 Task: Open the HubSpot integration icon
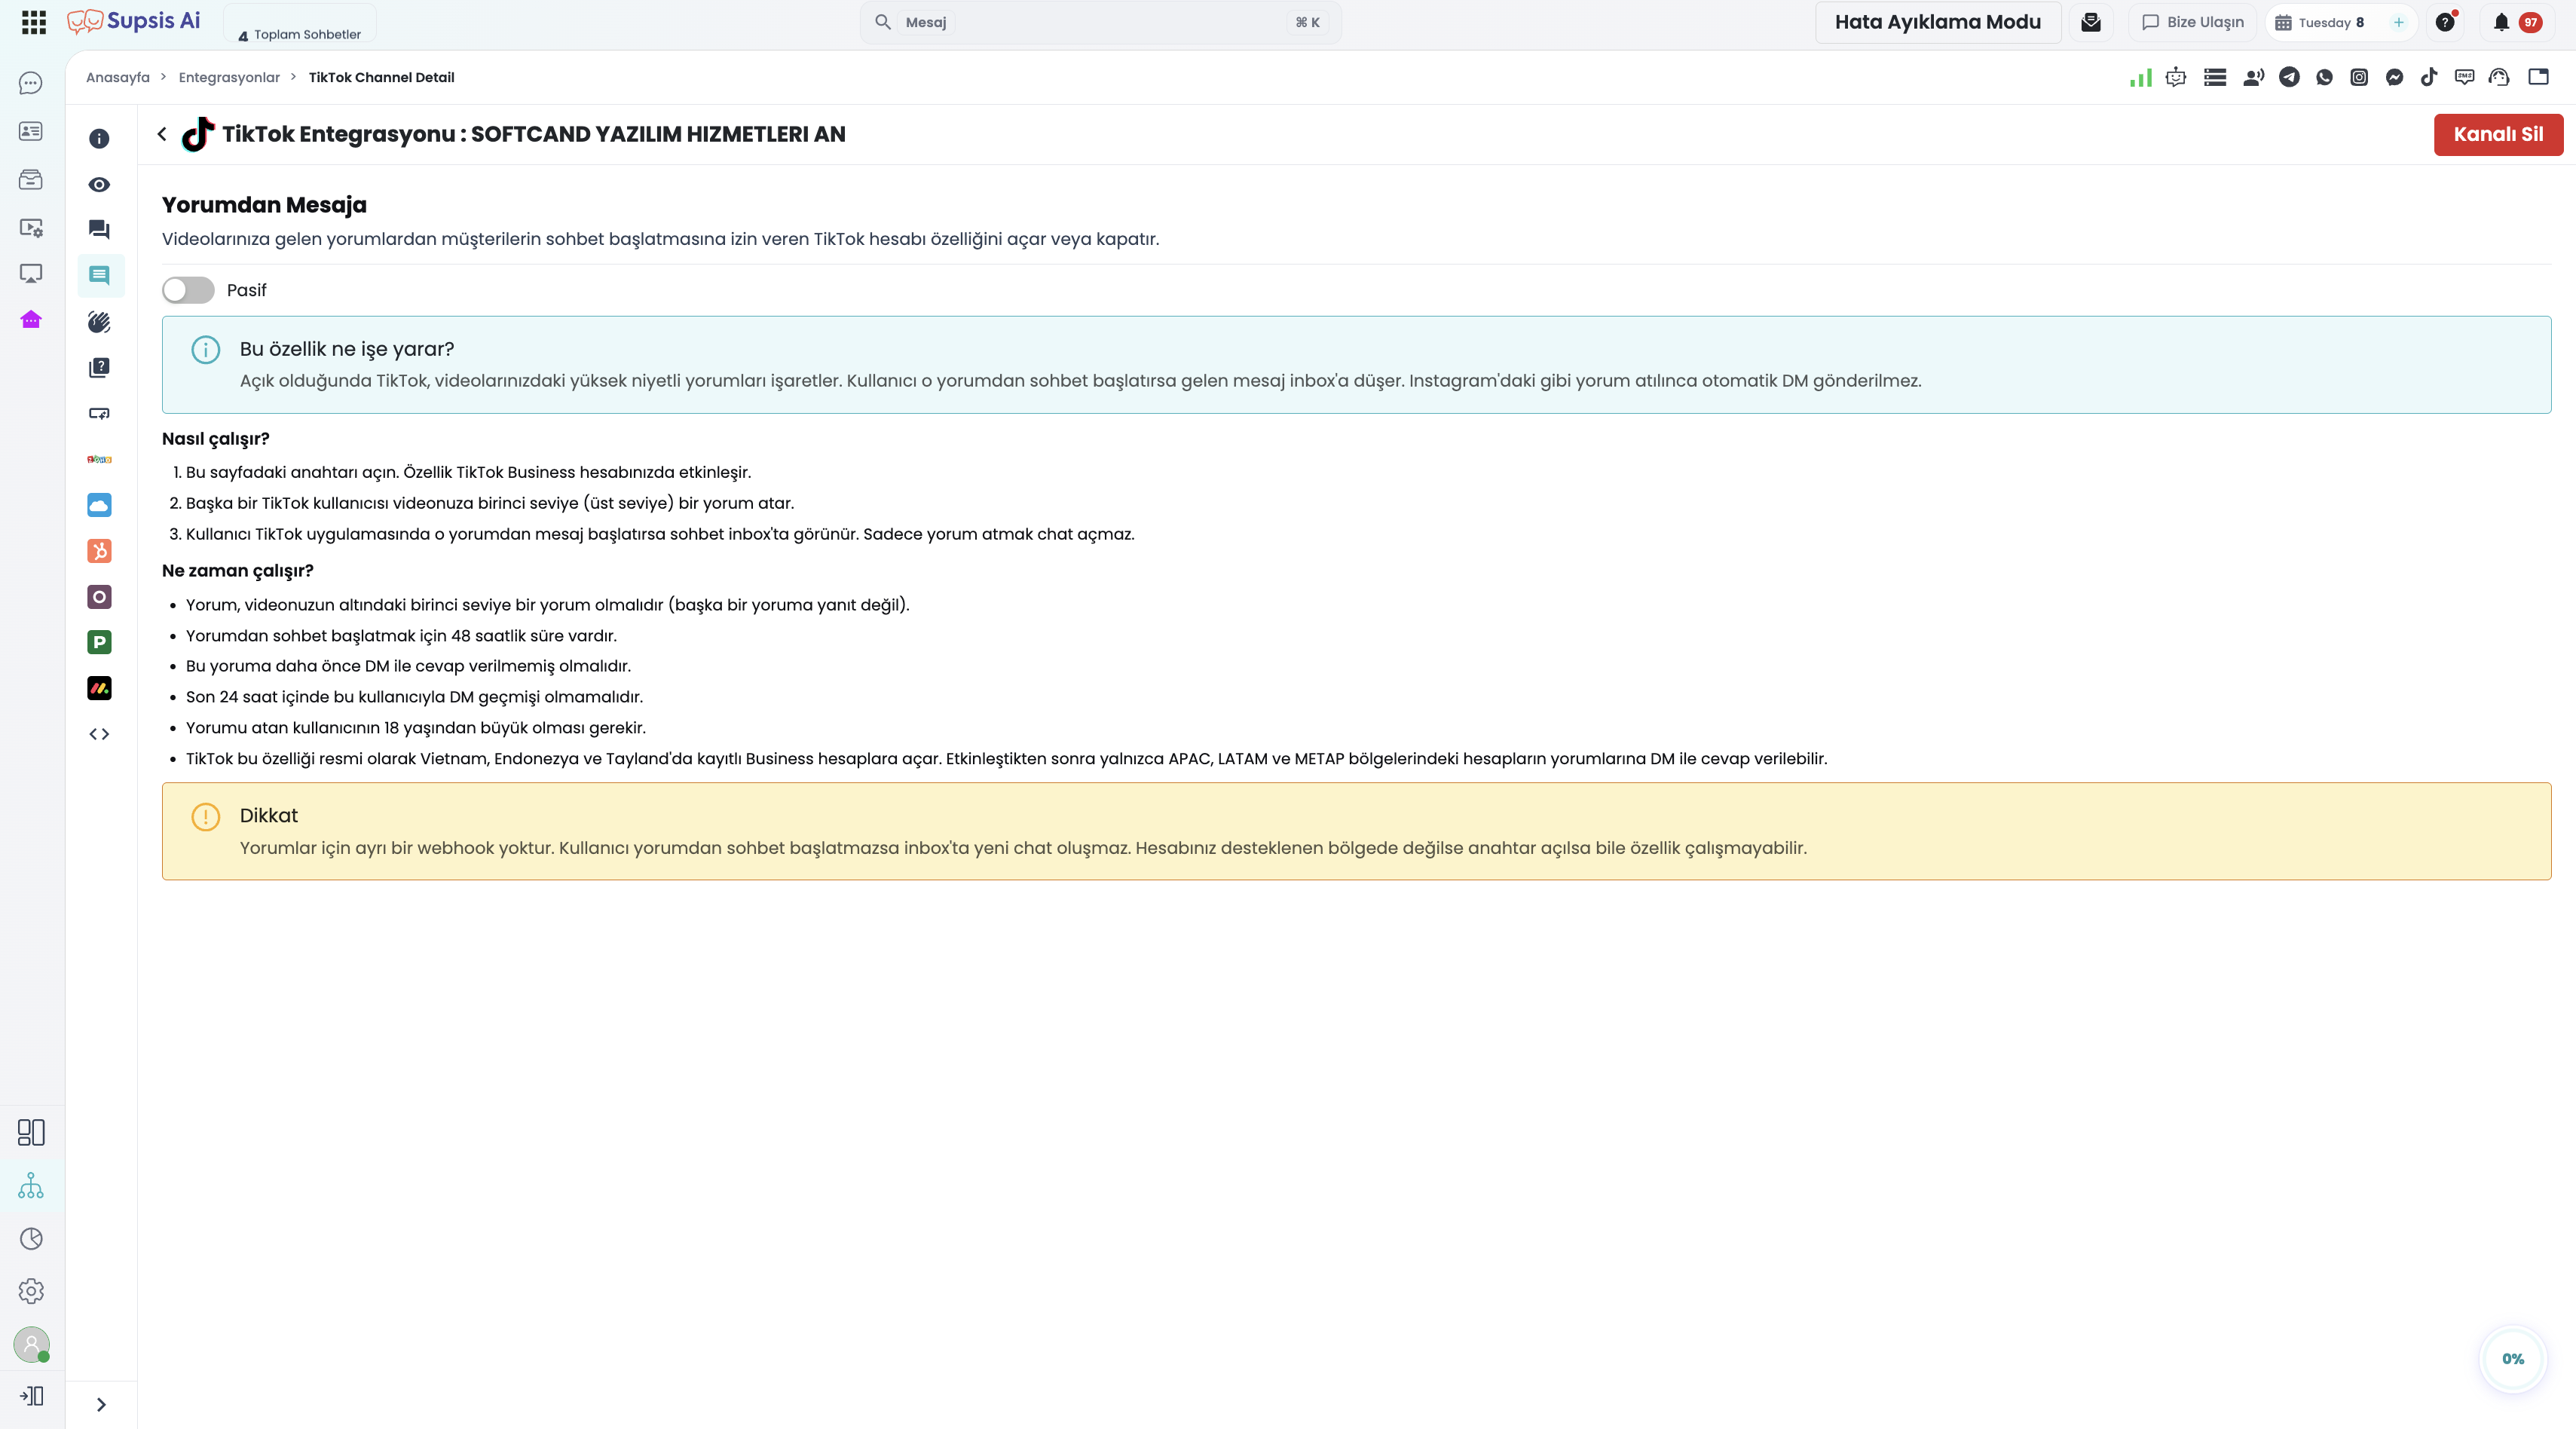[x=99, y=551]
